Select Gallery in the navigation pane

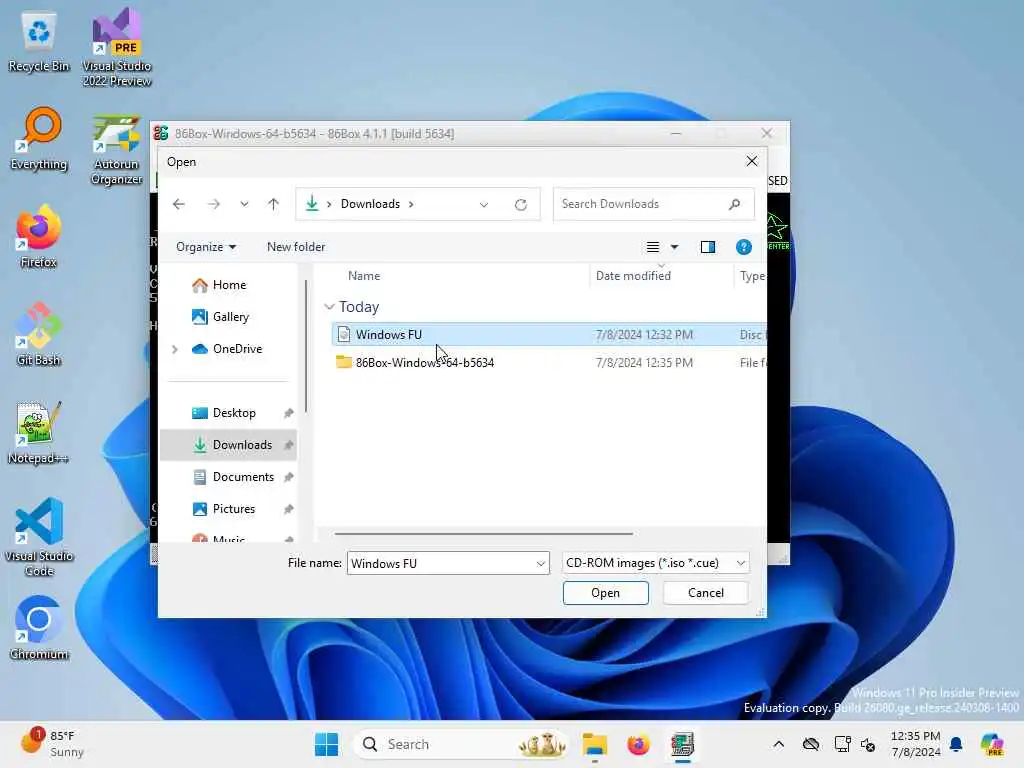(229, 317)
